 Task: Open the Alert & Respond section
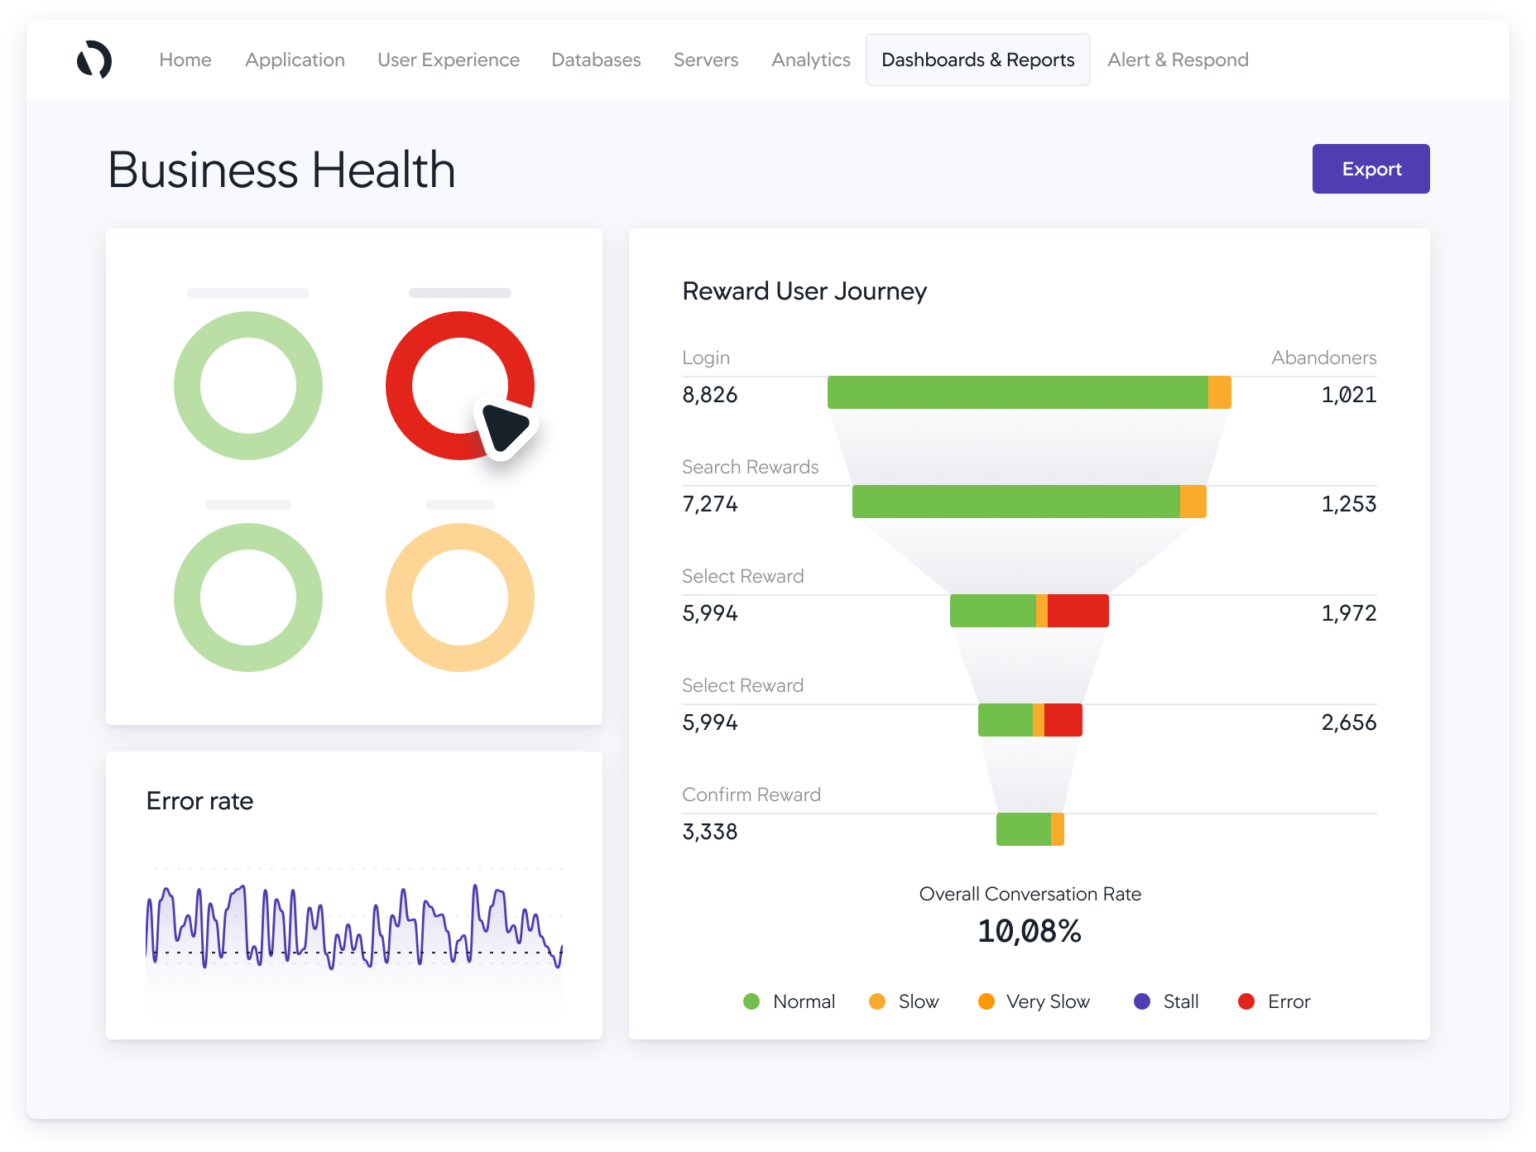[1177, 59]
